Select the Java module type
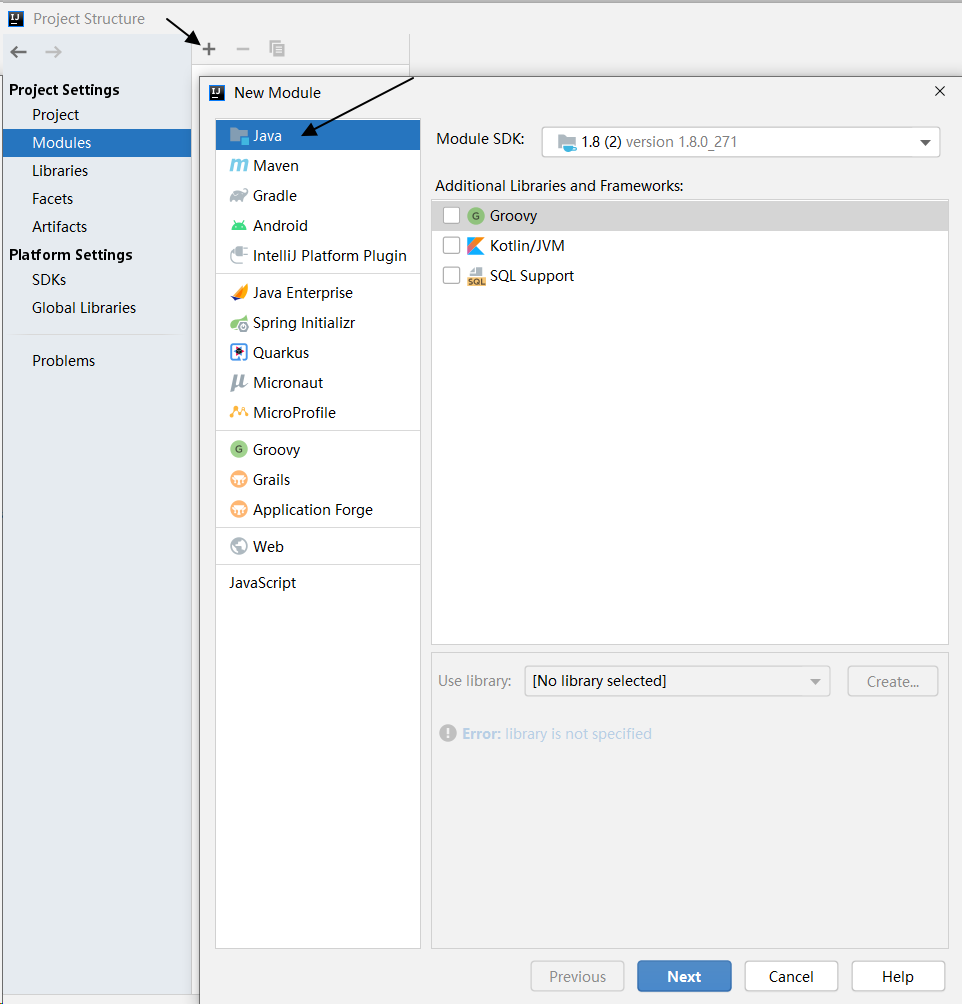This screenshot has height=1004, width=962. pos(318,135)
